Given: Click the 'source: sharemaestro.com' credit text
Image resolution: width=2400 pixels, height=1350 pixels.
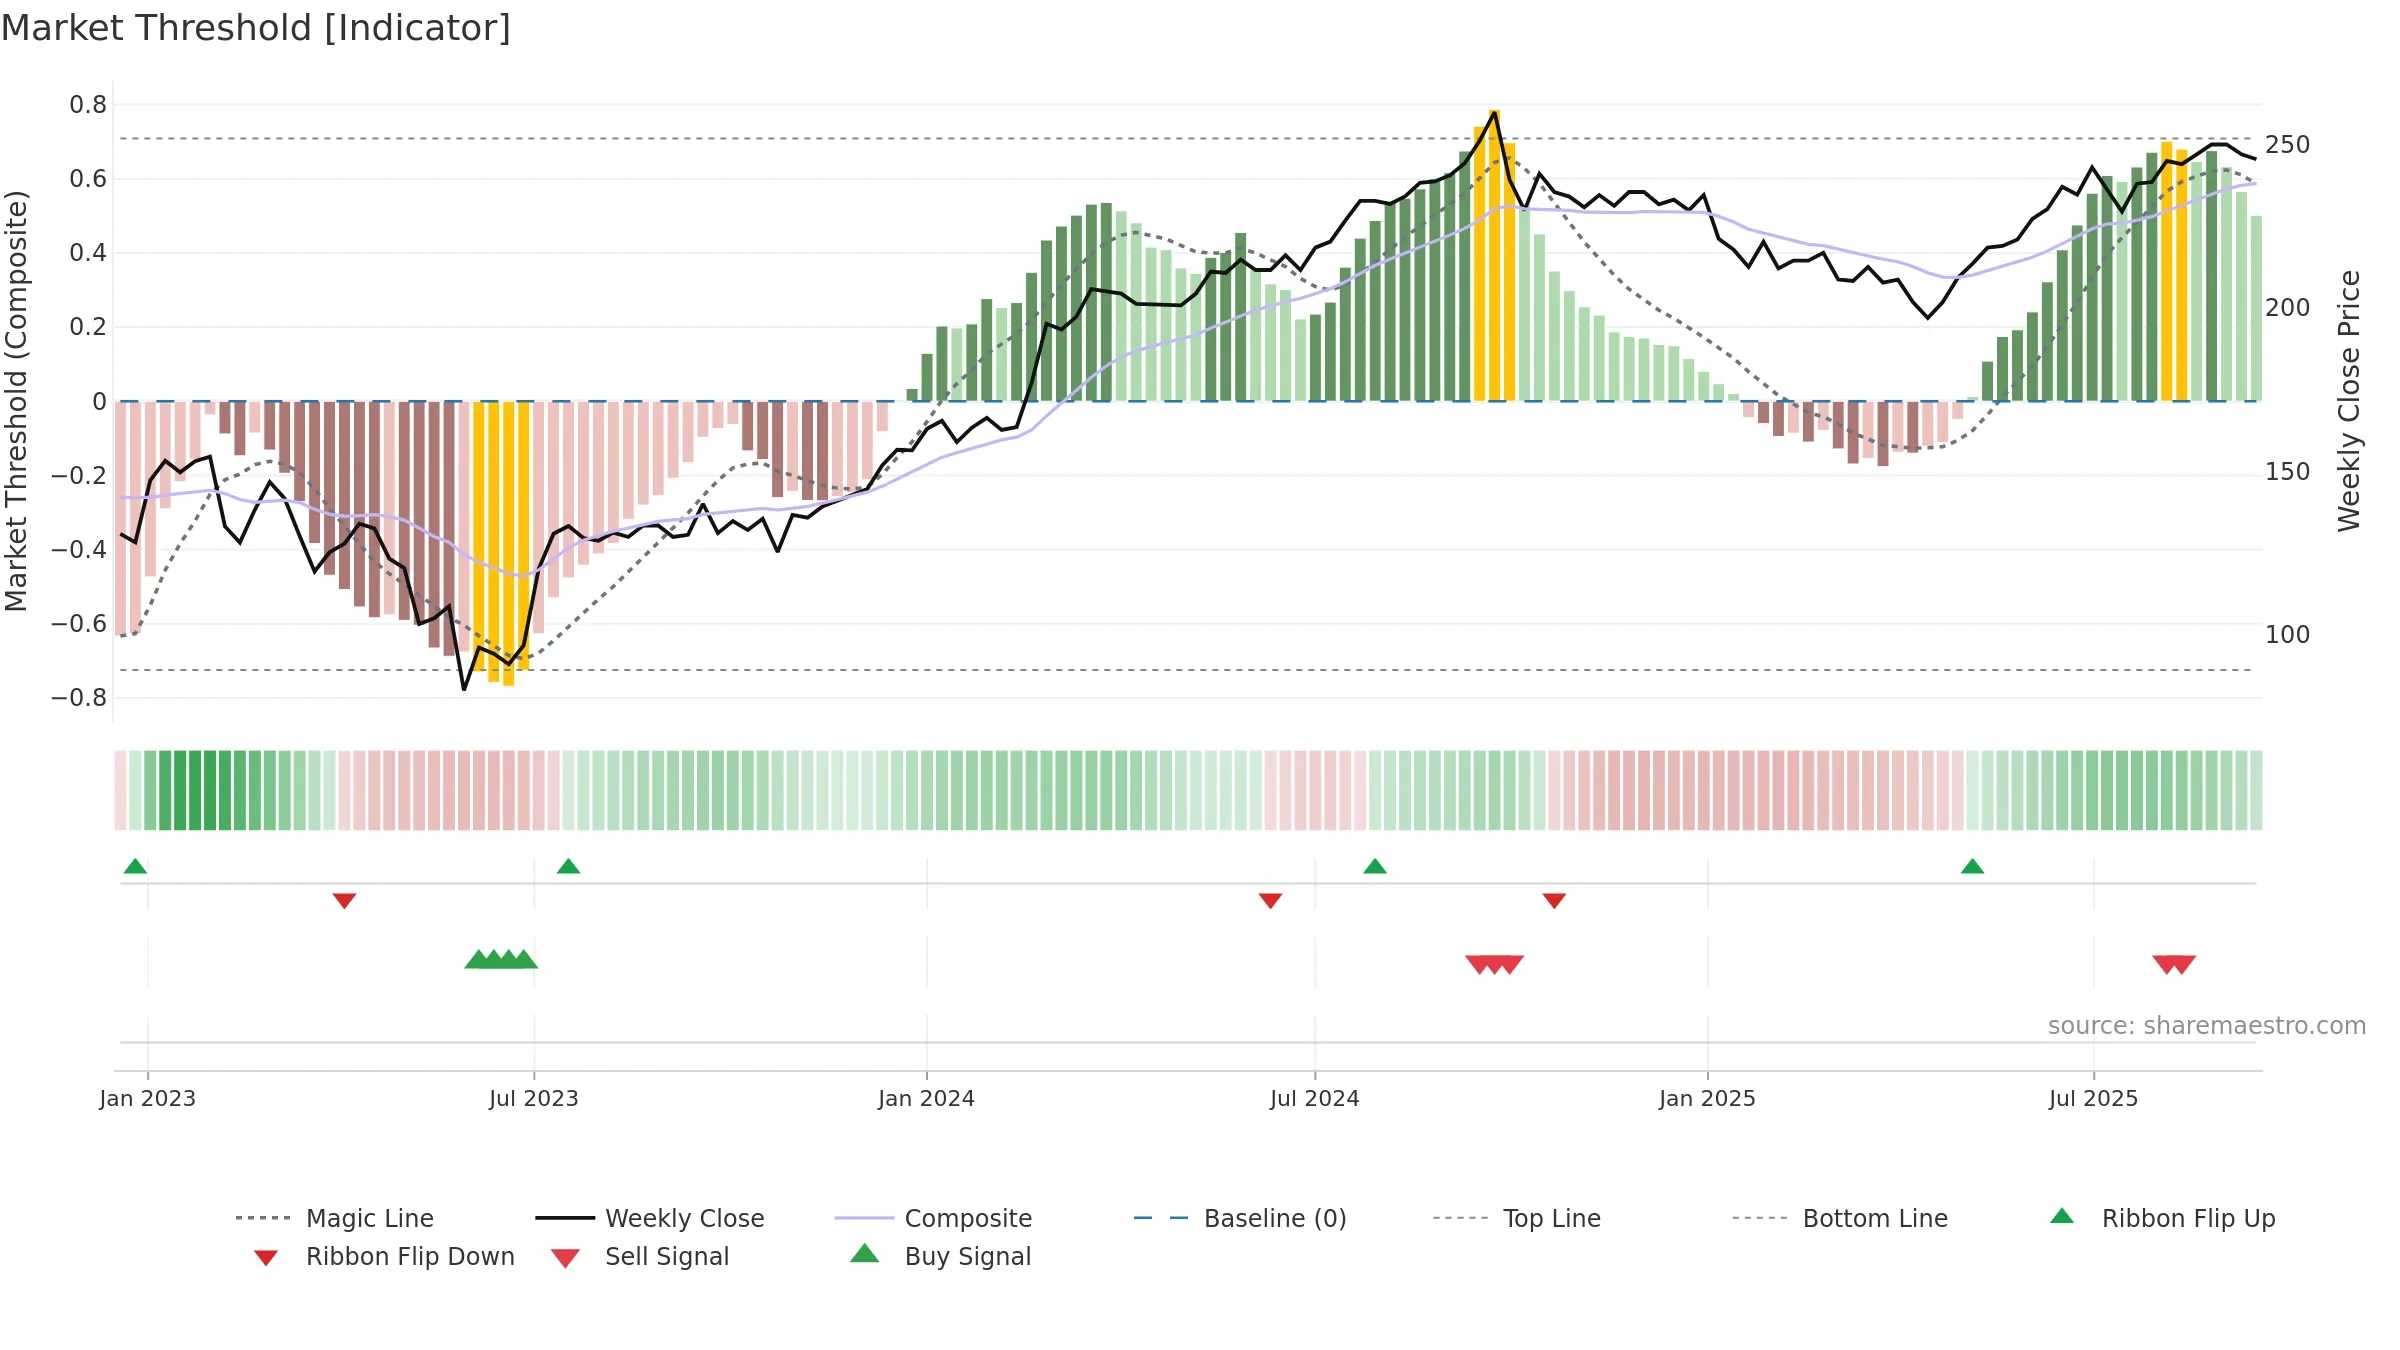Looking at the screenshot, I should tap(2207, 1026).
